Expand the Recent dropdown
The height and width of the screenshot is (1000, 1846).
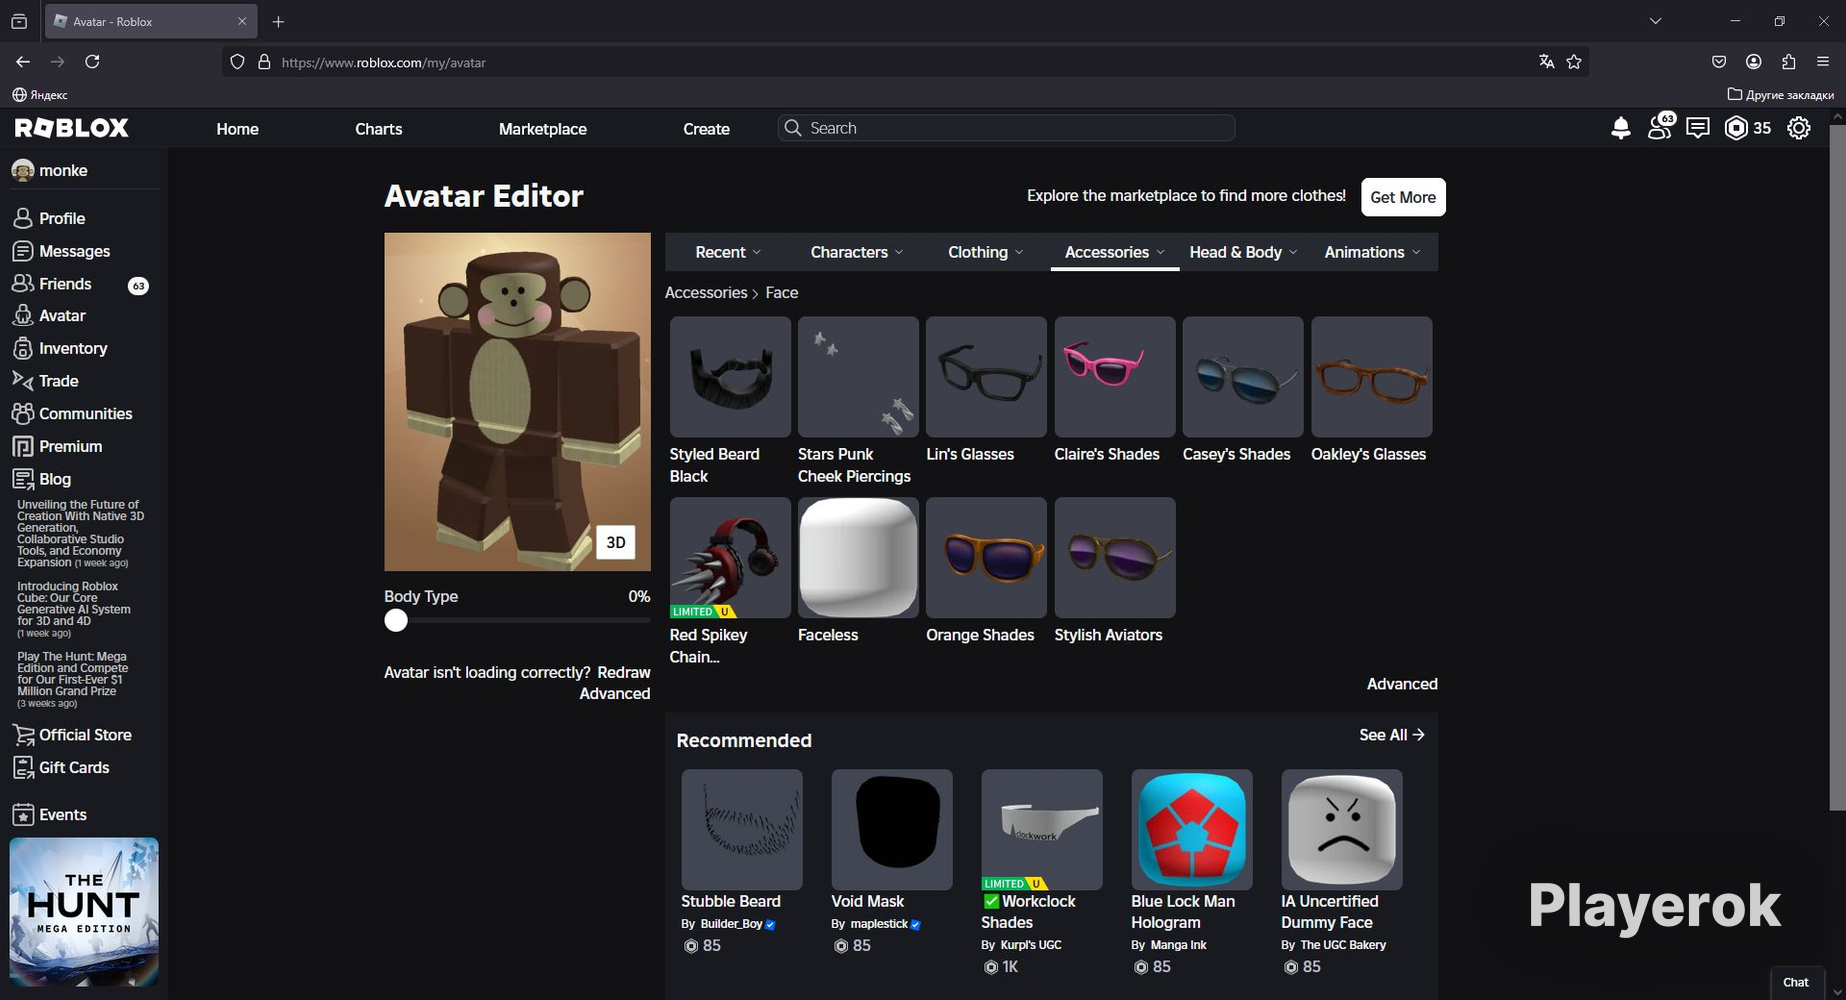(x=728, y=252)
